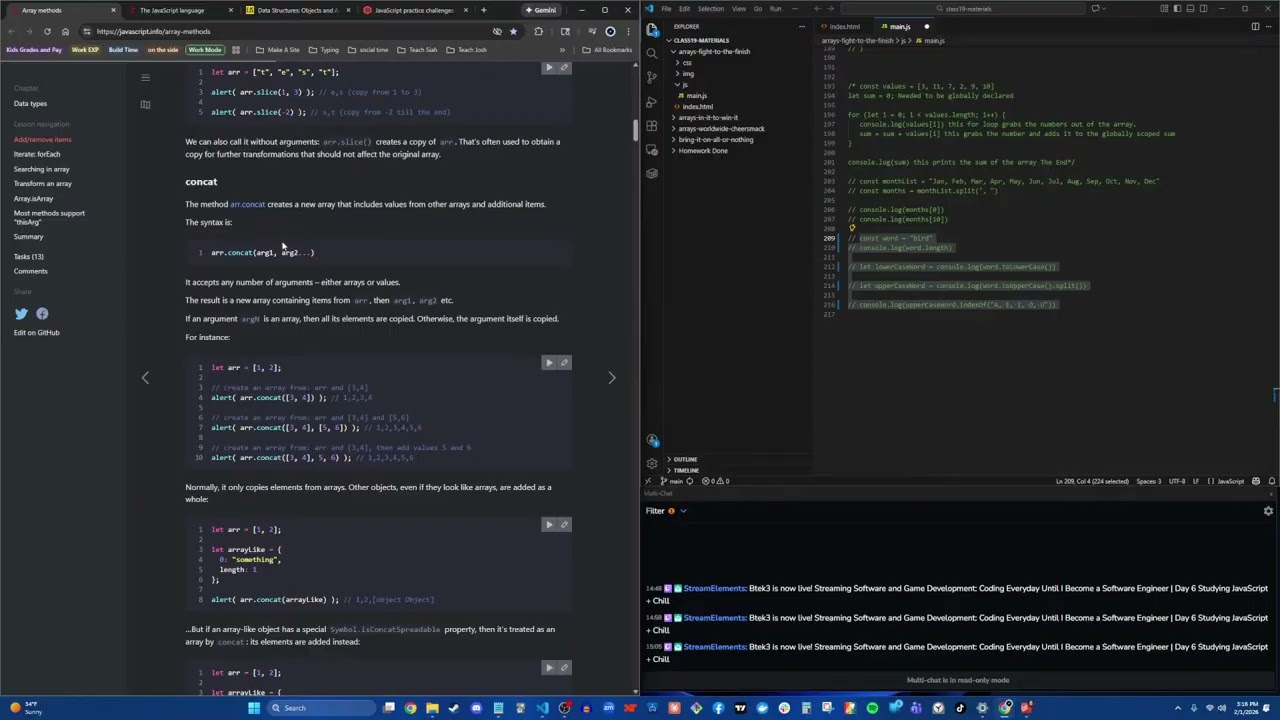Image resolution: width=1280 pixels, height=720 pixels.
Task: Go to Chrome home page icon
Action: (65, 31)
